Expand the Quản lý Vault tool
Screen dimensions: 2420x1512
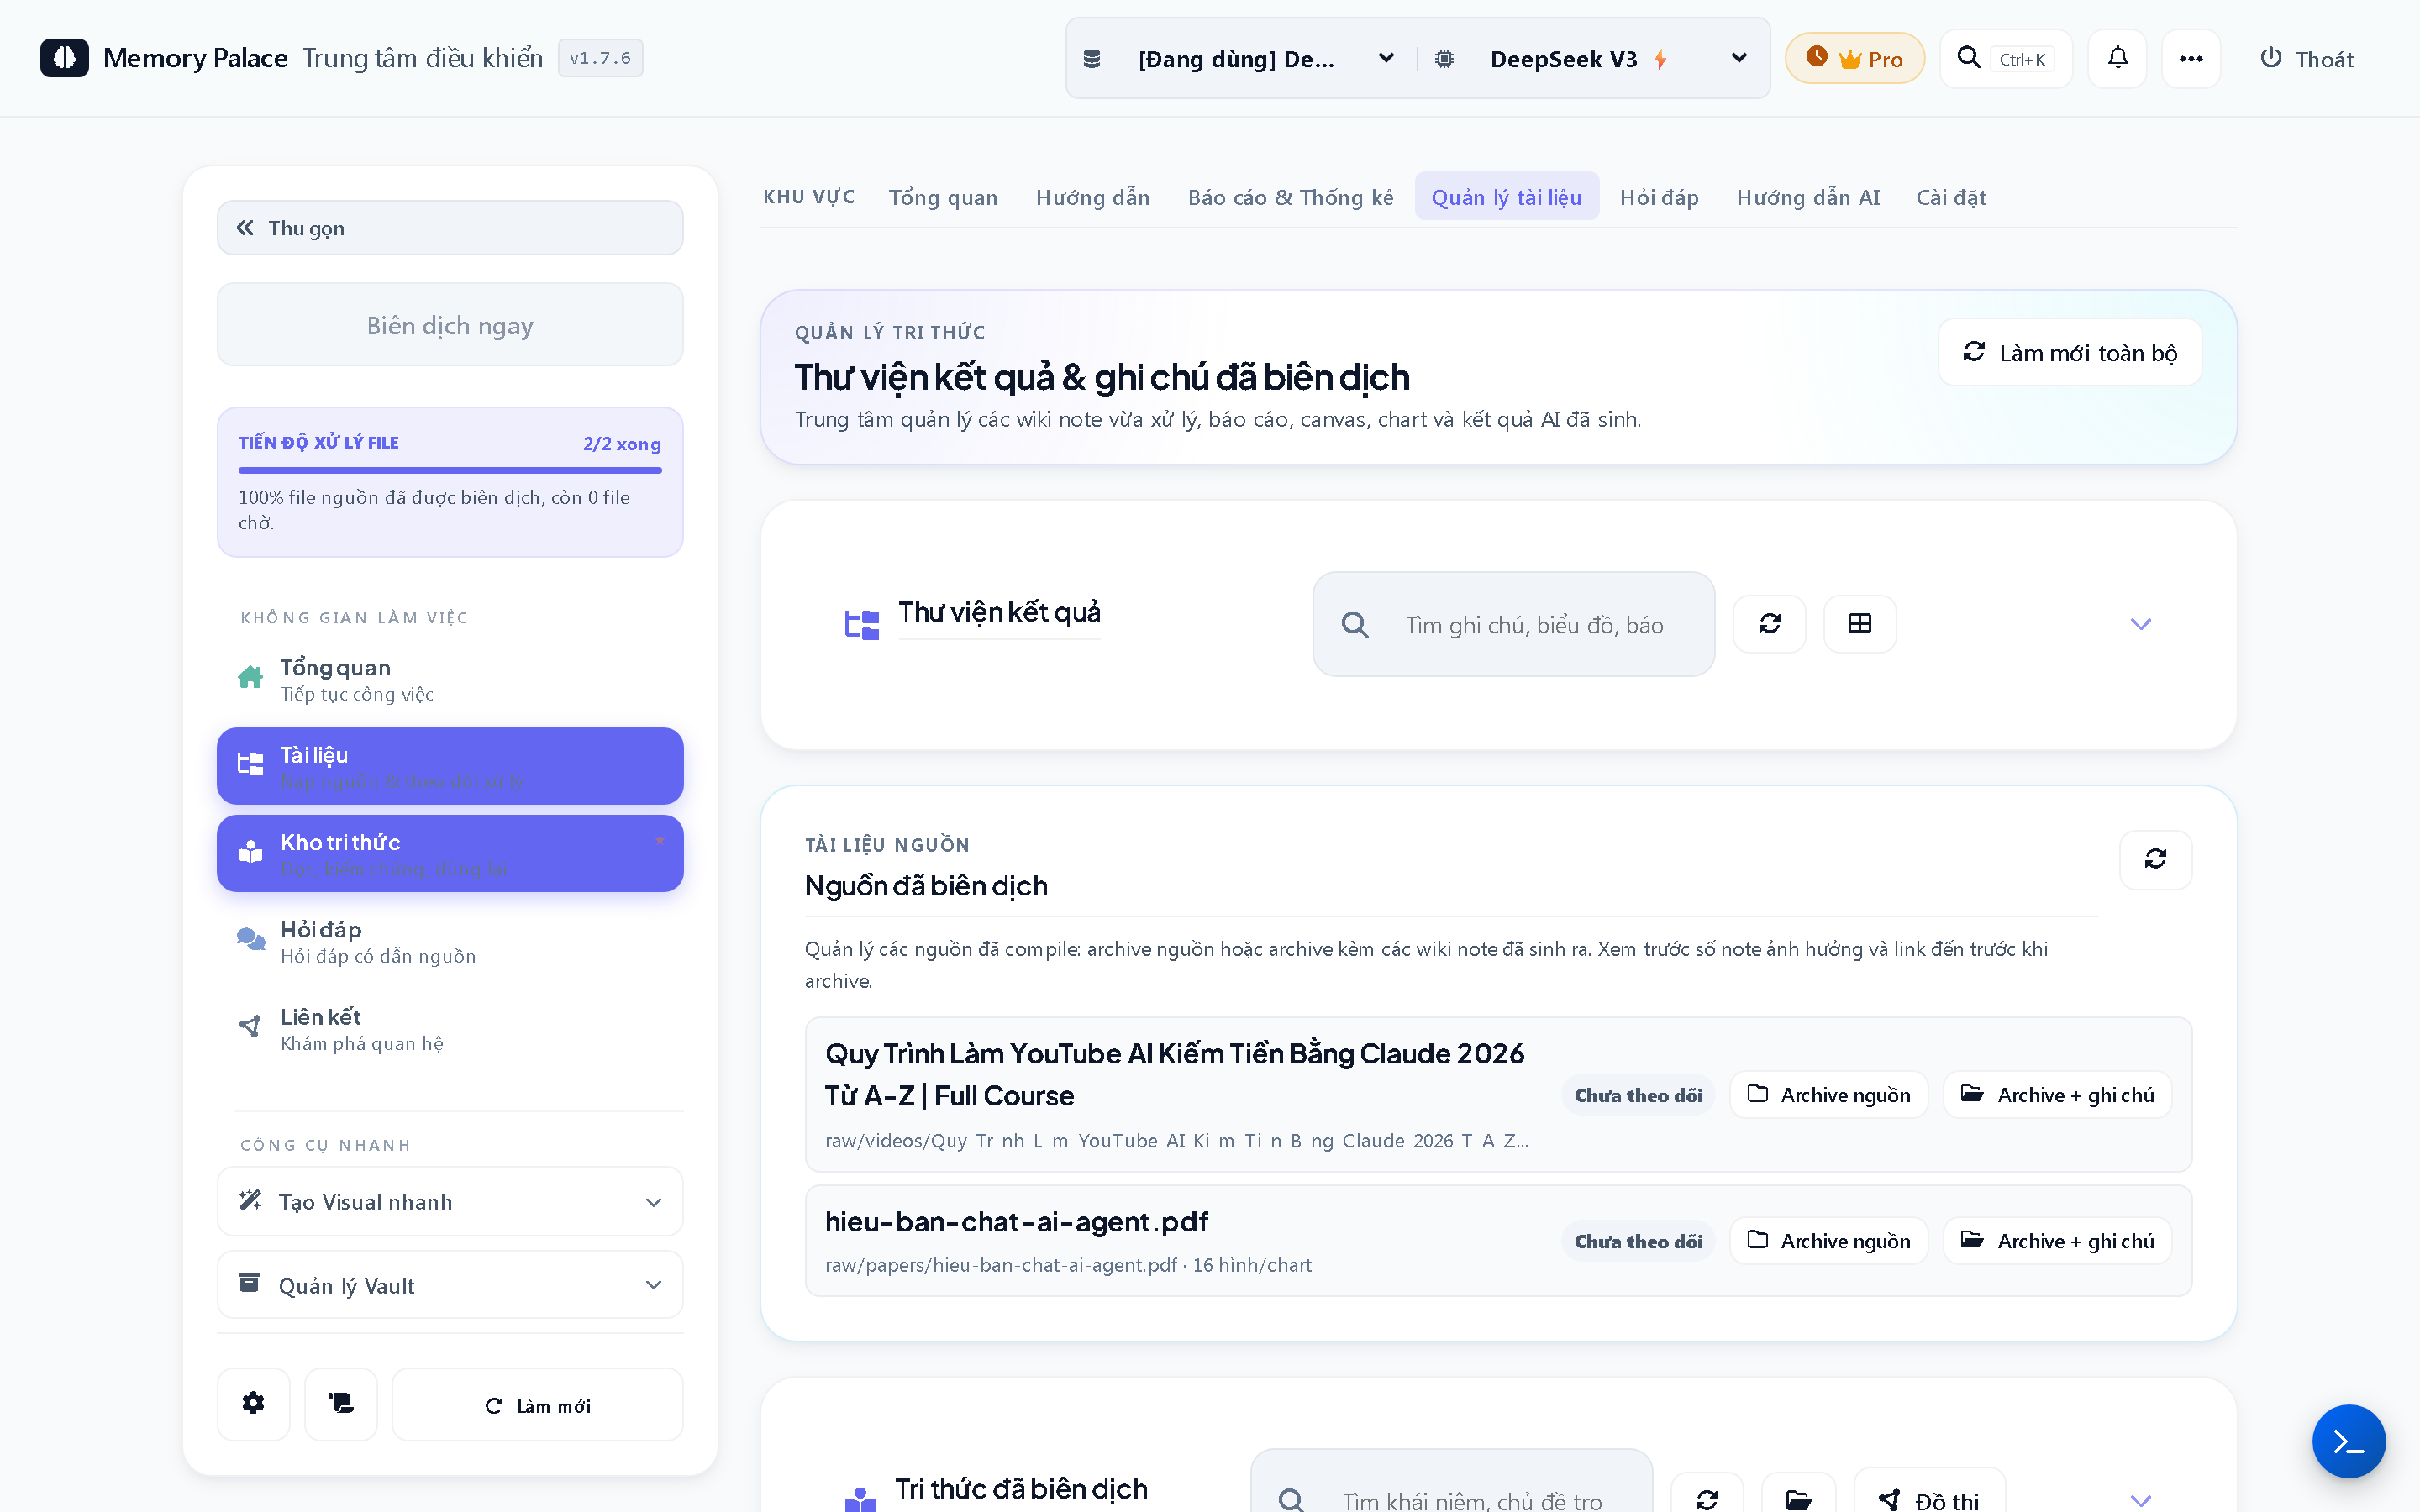[450, 1285]
